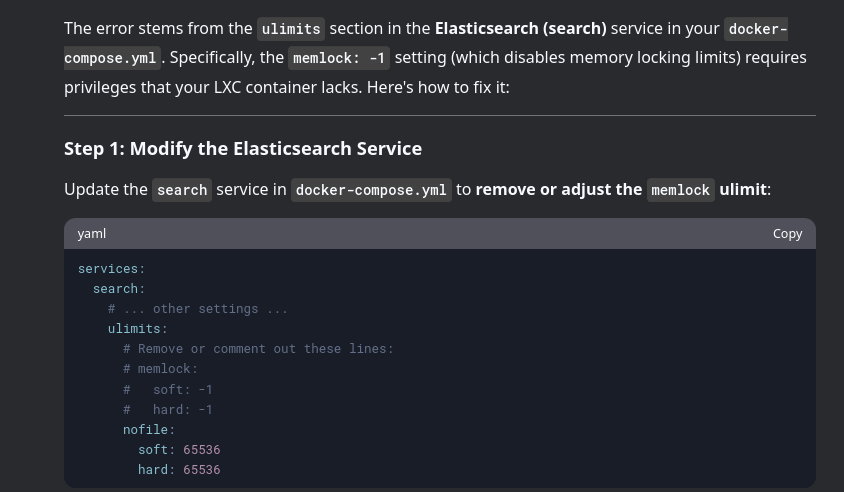Click the '# soft: -1' commented line

pyautogui.click(x=167, y=389)
